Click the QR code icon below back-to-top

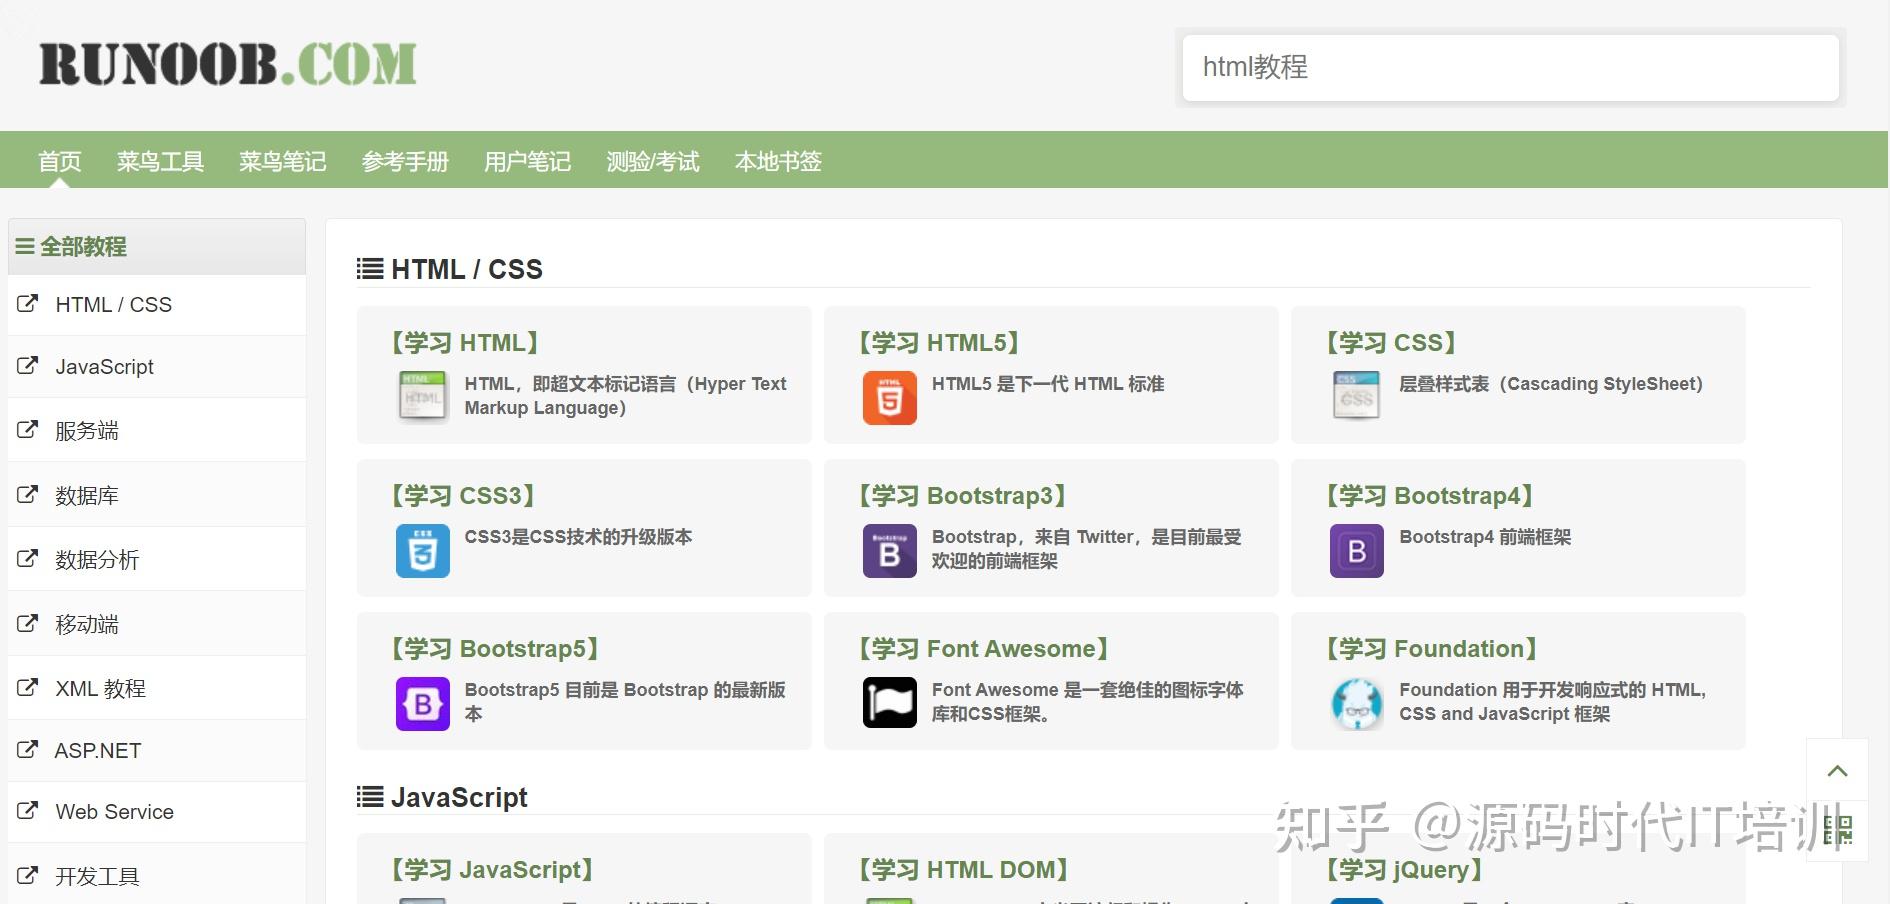[1837, 830]
